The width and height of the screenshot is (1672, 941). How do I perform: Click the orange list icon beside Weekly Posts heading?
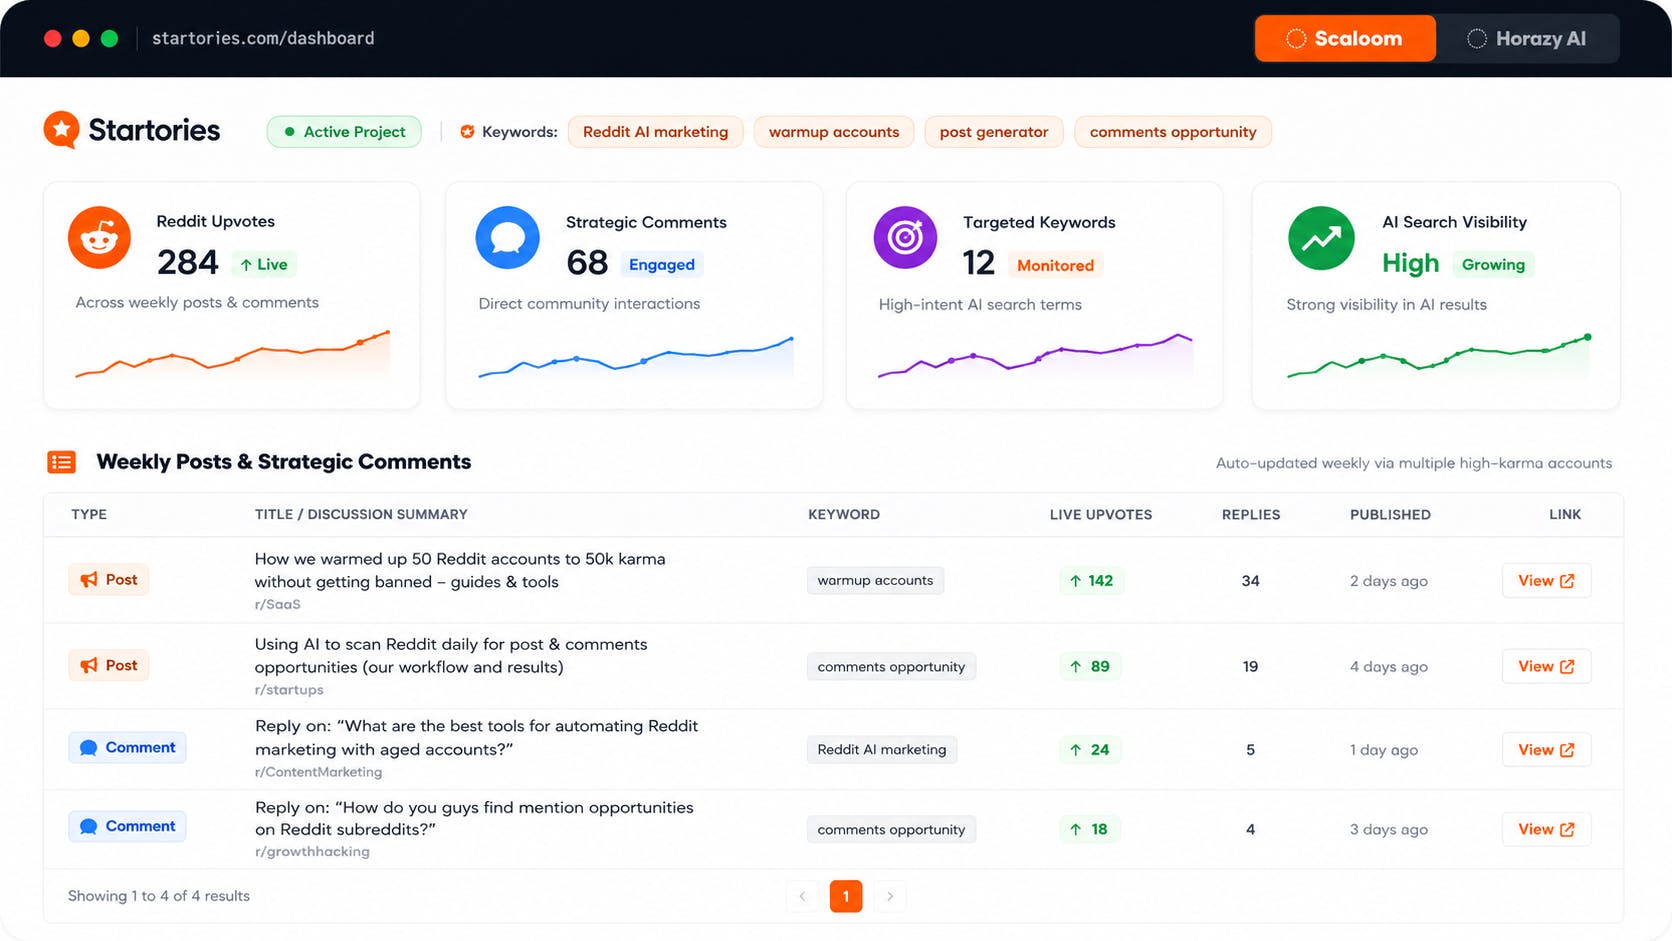click(61, 462)
